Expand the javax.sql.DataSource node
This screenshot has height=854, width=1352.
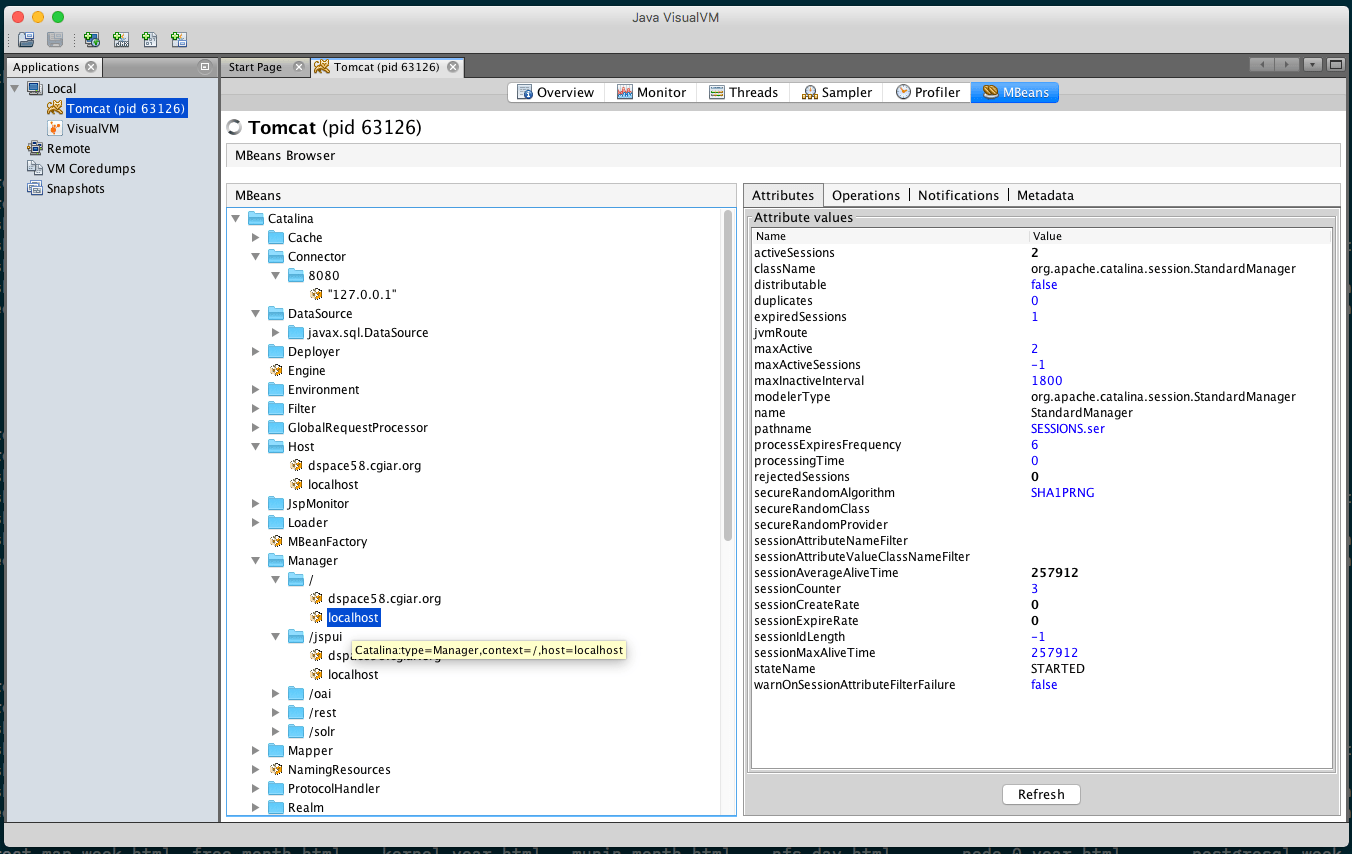[276, 333]
